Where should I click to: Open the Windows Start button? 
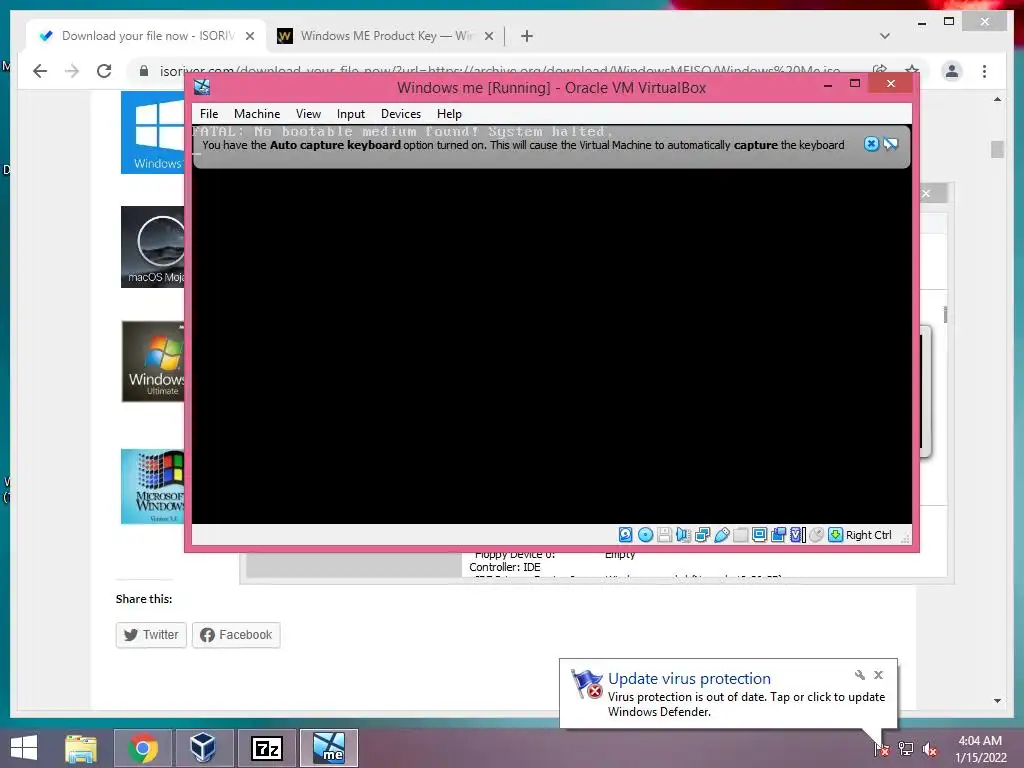(x=24, y=748)
